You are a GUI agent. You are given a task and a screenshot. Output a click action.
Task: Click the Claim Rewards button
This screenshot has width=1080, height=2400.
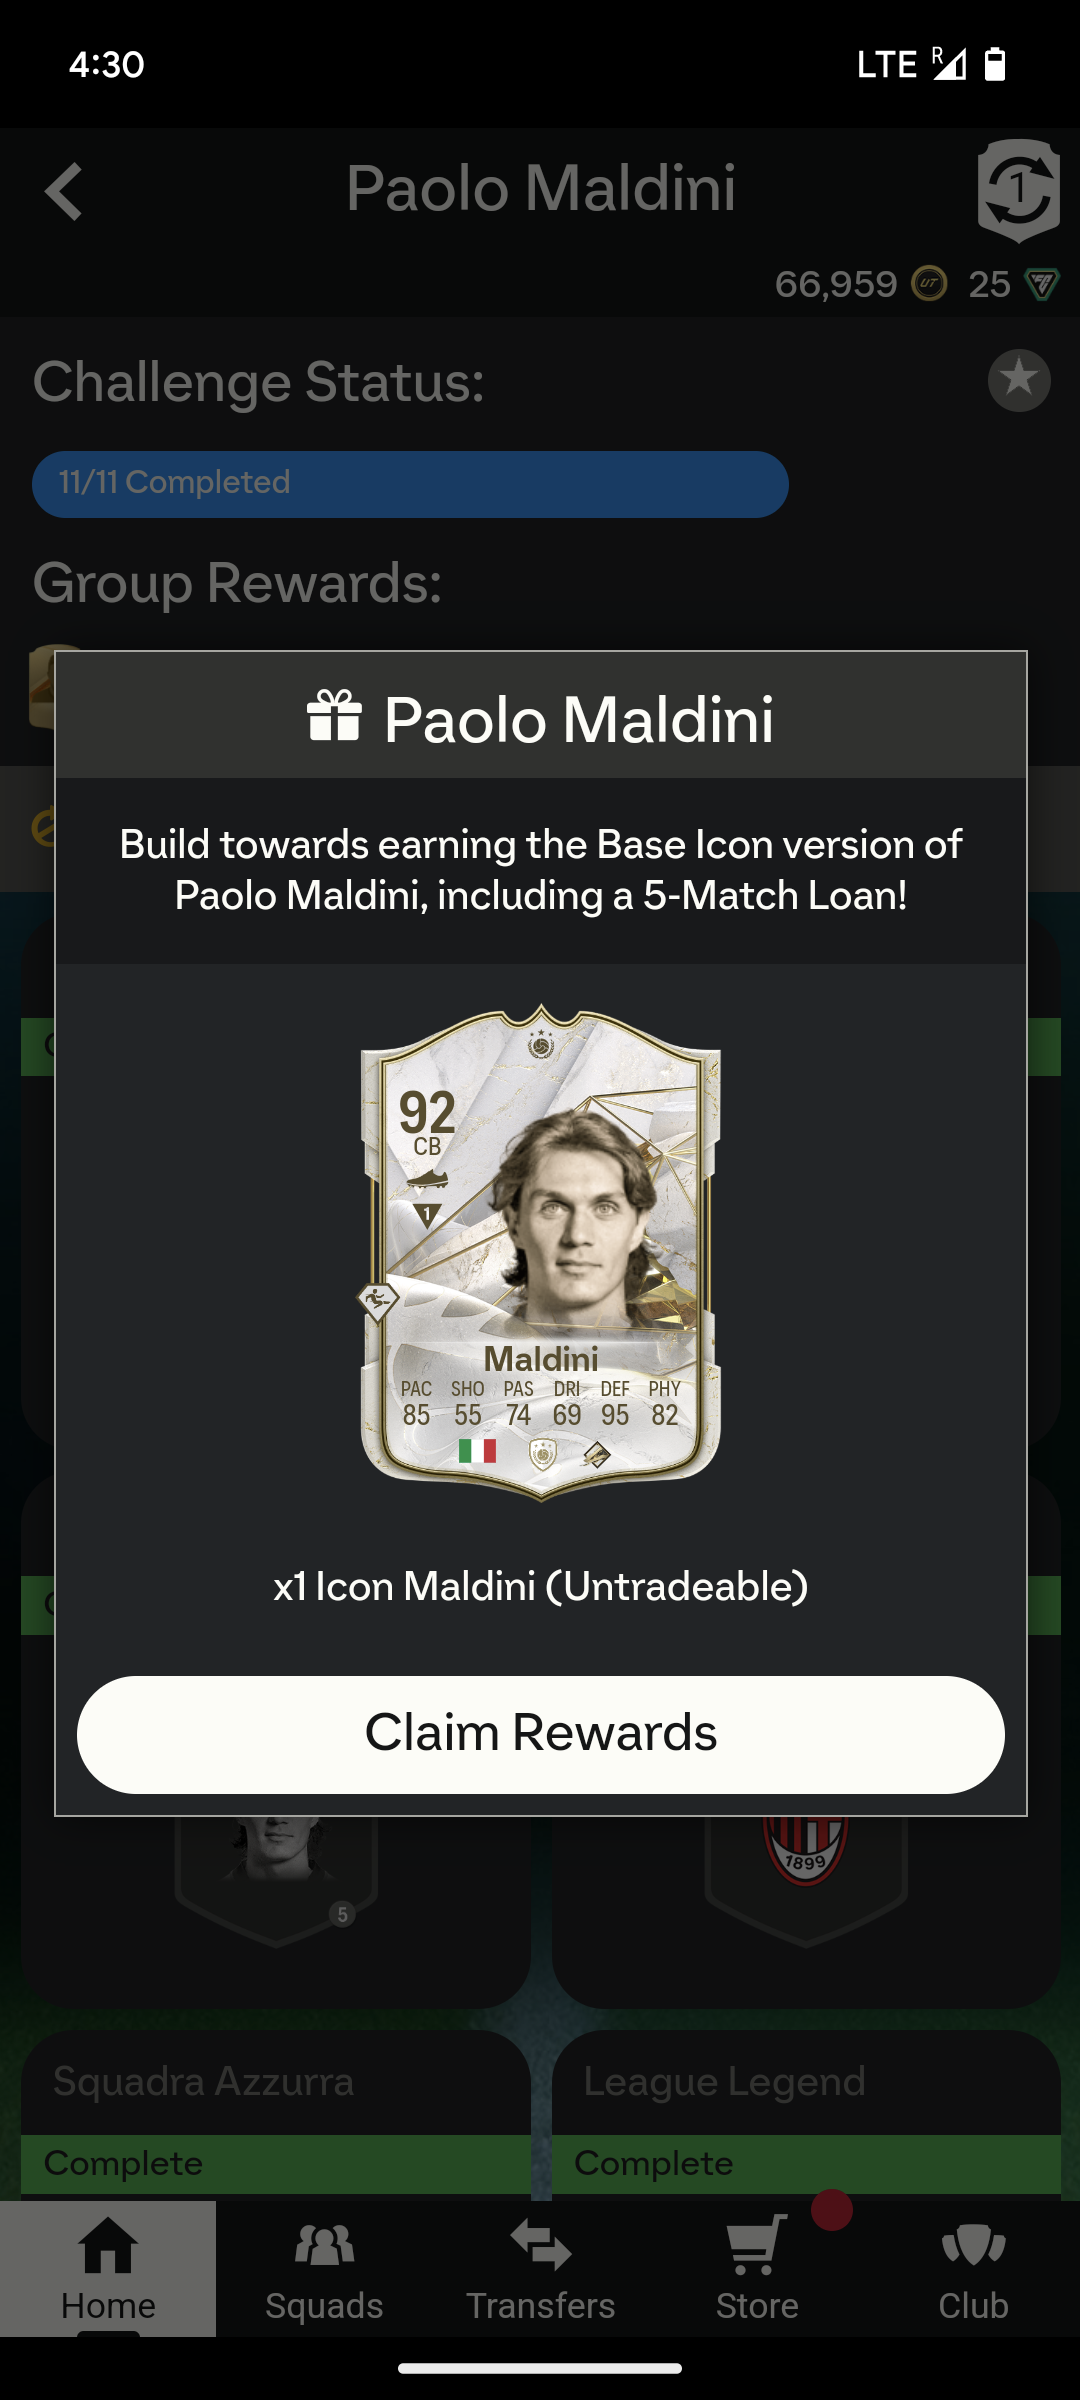coord(541,1734)
